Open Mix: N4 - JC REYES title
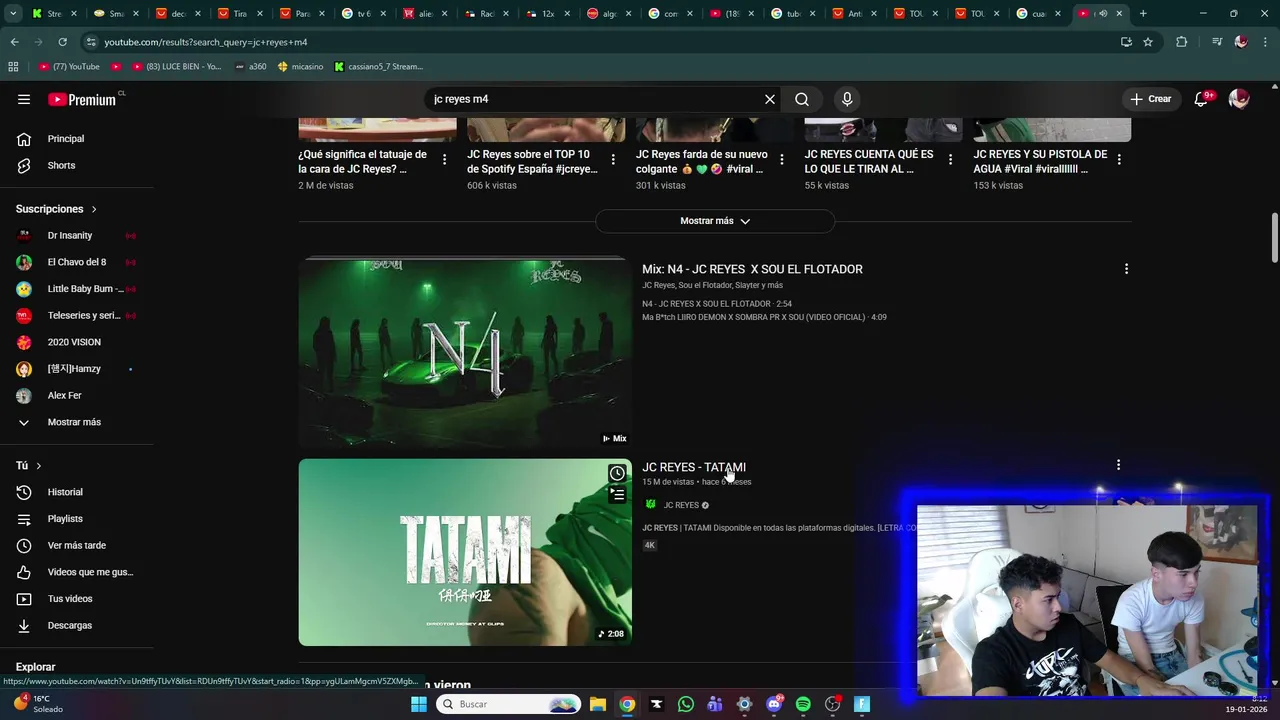The image size is (1280, 720). [x=752, y=269]
